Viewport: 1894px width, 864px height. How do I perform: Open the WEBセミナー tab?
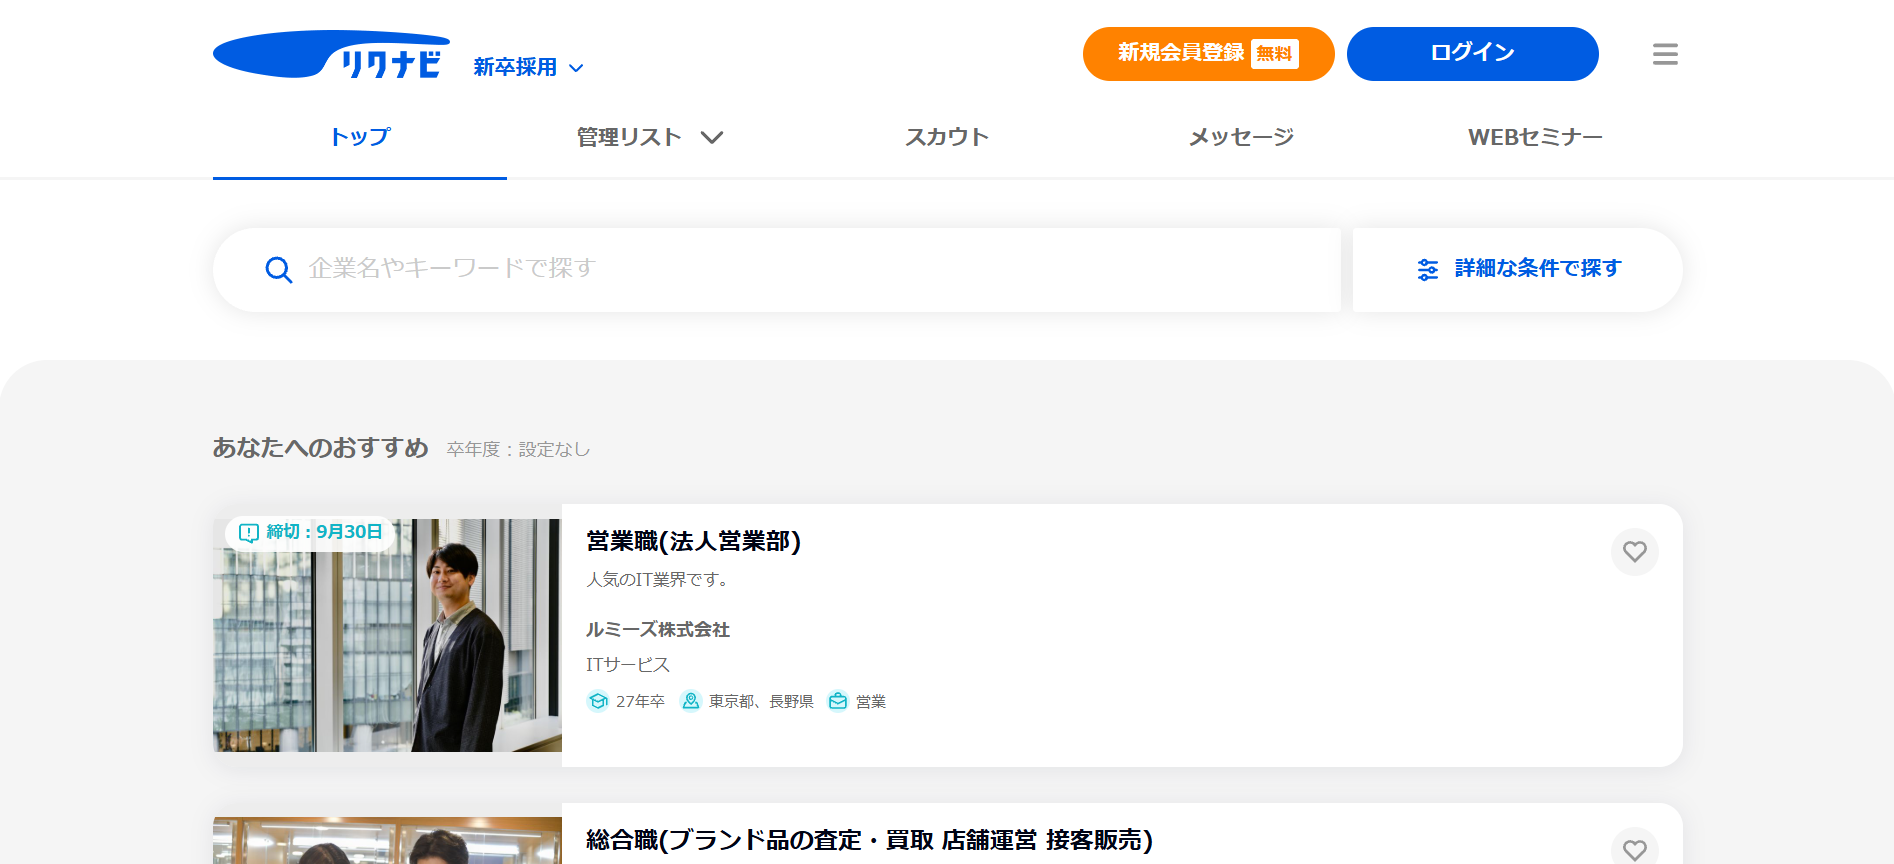coord(1535,137)
